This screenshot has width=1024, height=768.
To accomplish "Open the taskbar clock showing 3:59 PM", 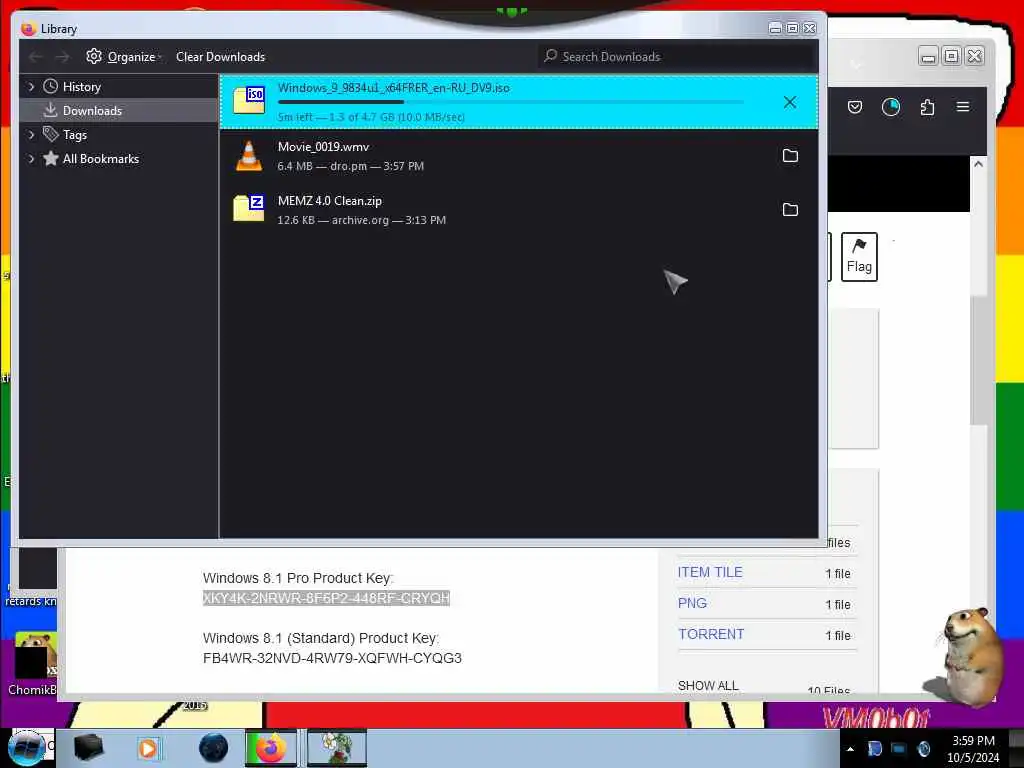I will coord(973,748).
